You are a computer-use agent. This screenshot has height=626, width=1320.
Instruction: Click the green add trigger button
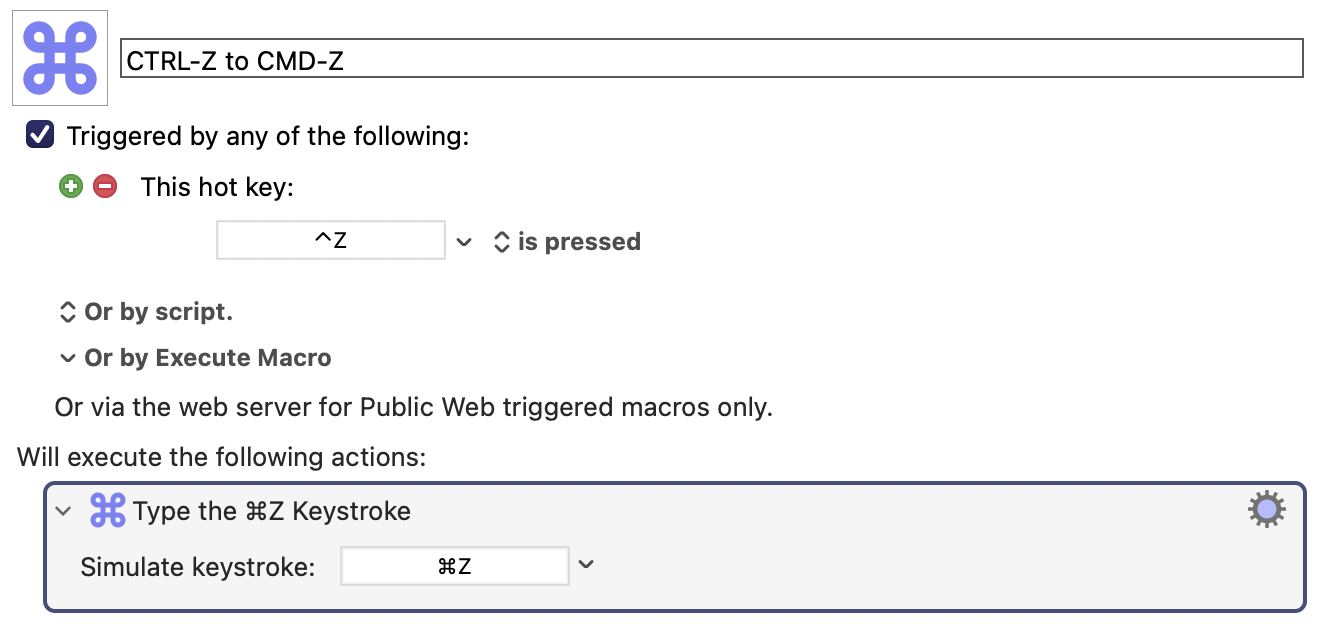(71, 186)
